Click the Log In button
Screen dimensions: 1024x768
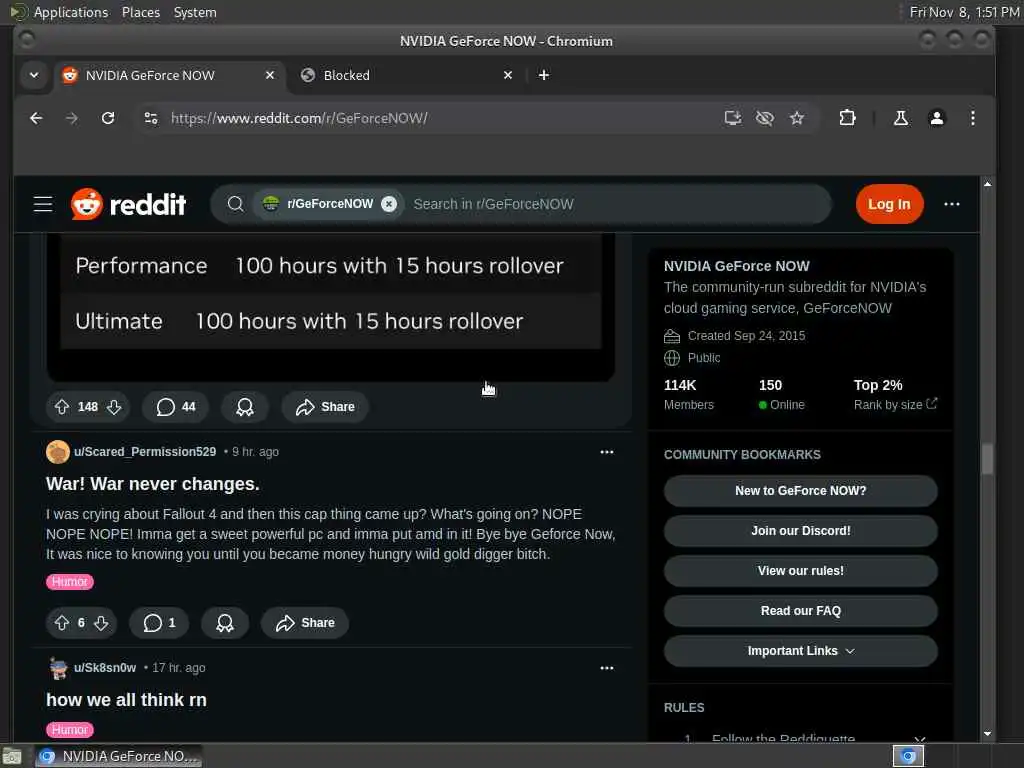tap(889, 204)
